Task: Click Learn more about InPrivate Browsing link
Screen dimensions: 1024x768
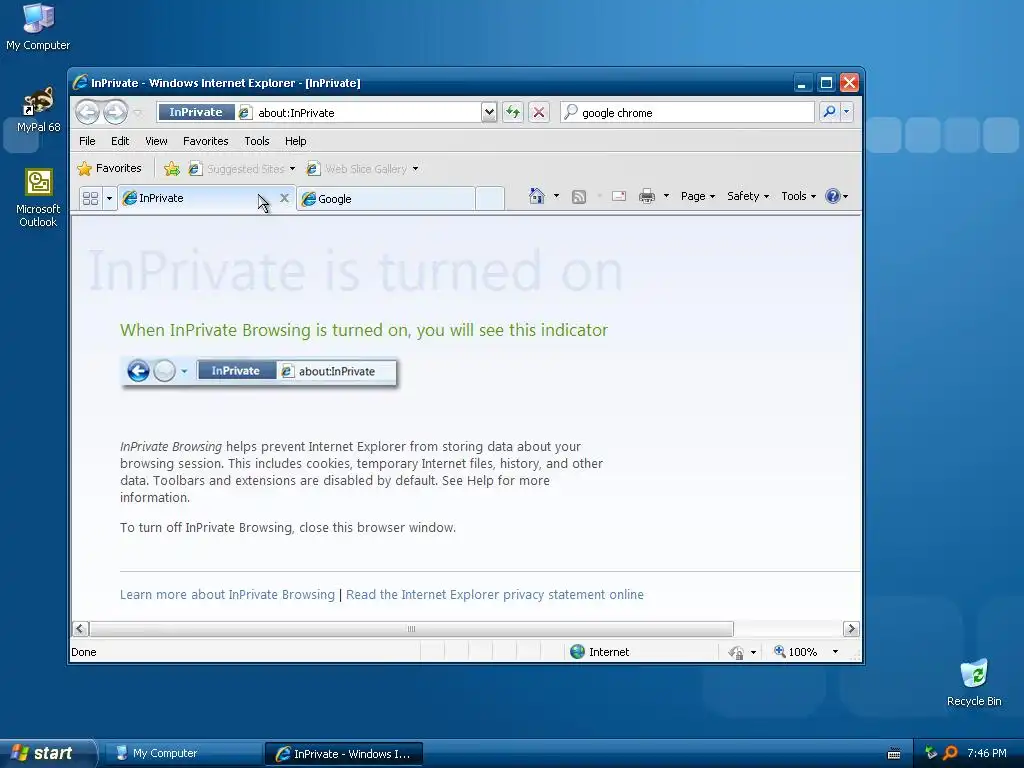Action: [x=227, y=595]
